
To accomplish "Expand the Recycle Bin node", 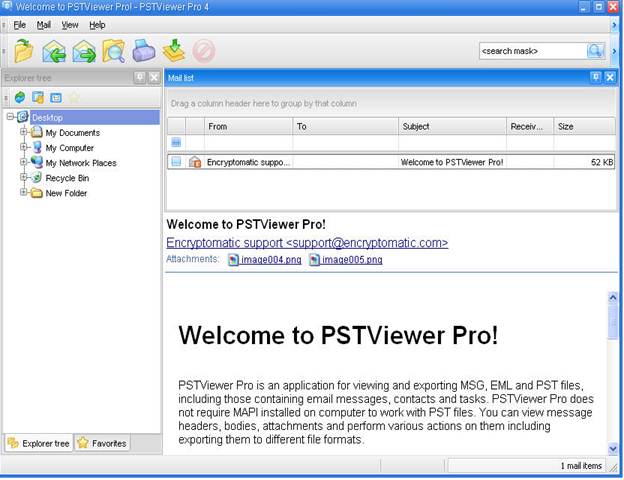I will pos(23,177).
